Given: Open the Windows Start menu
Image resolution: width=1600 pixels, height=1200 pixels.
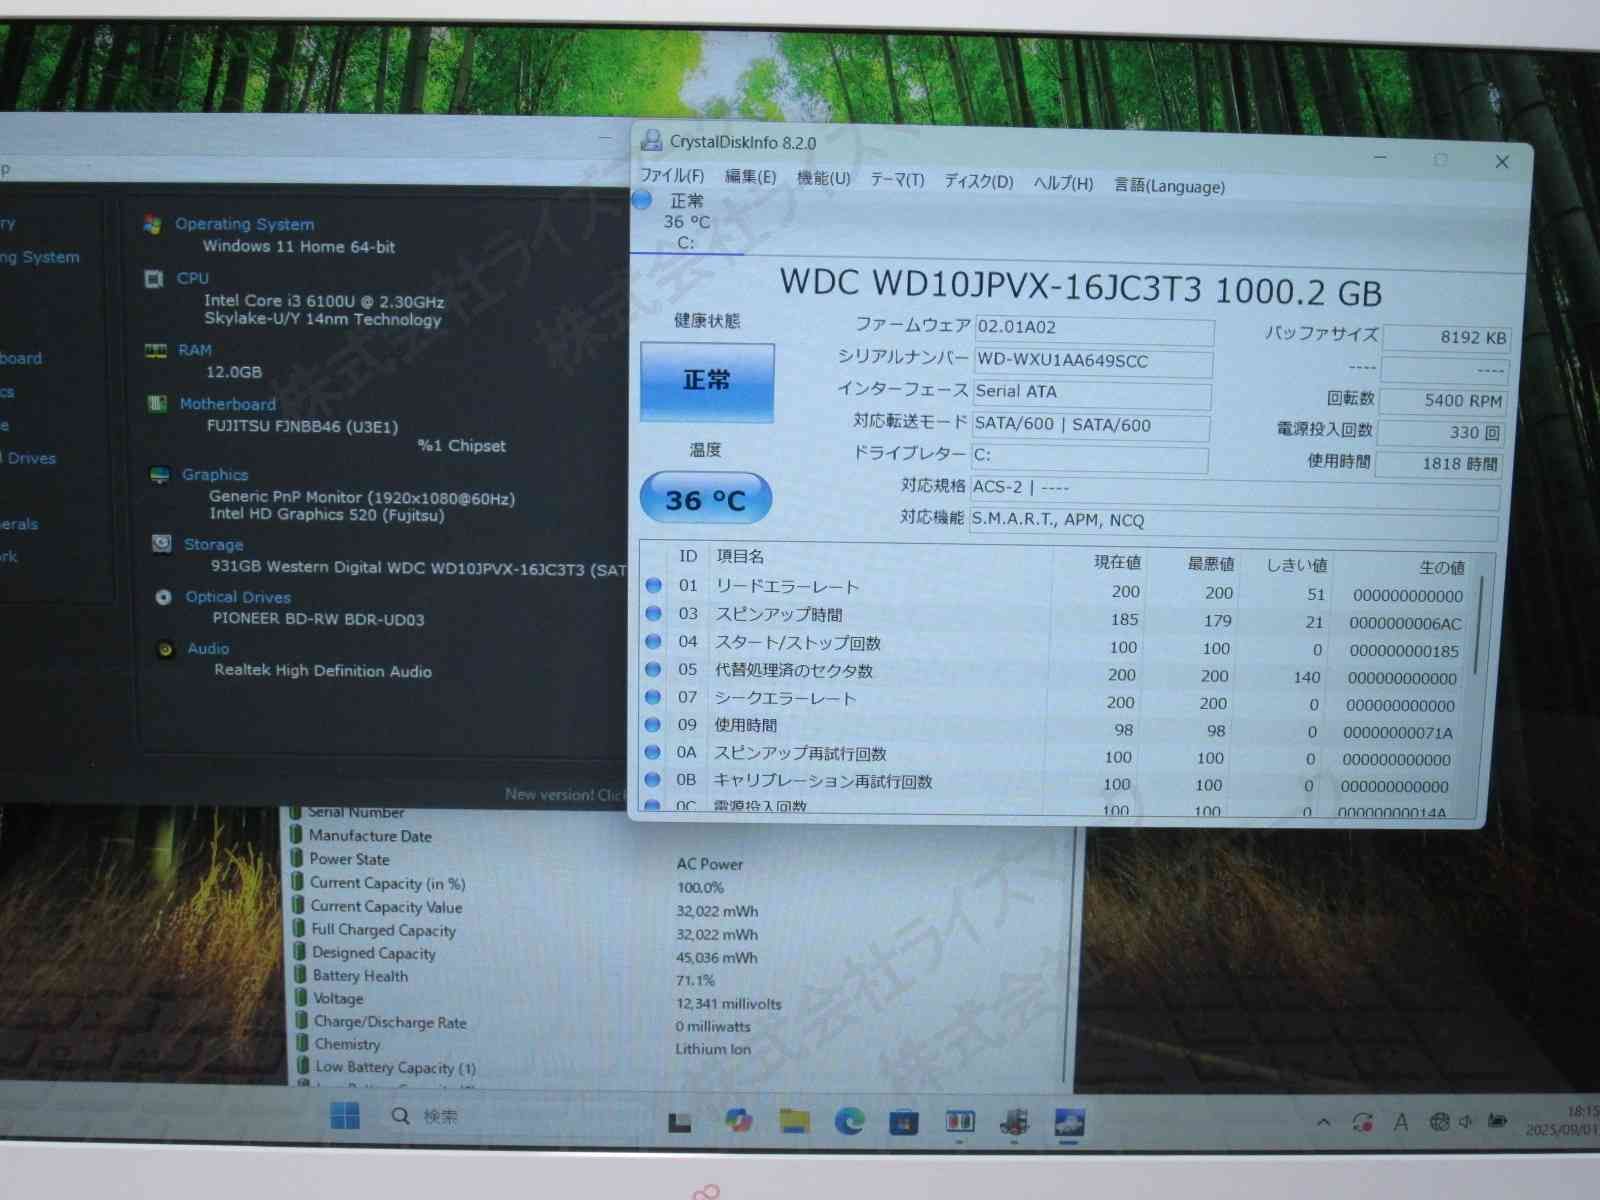Looking at the screenshot, I should click(x=345, y=1115).
